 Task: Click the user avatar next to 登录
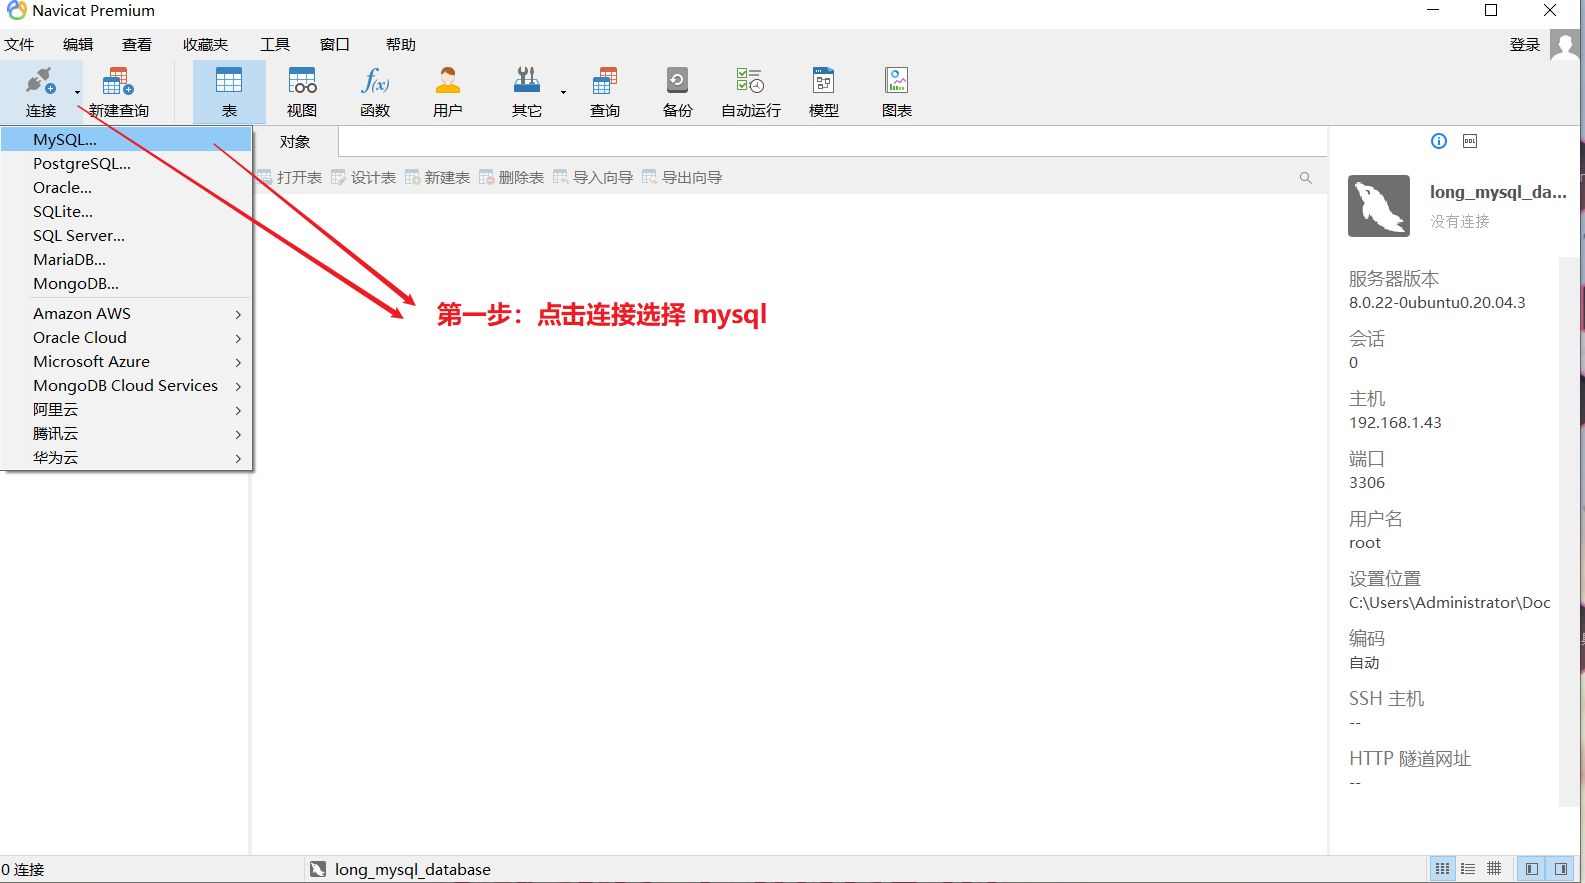click(x=1565, y=45)
